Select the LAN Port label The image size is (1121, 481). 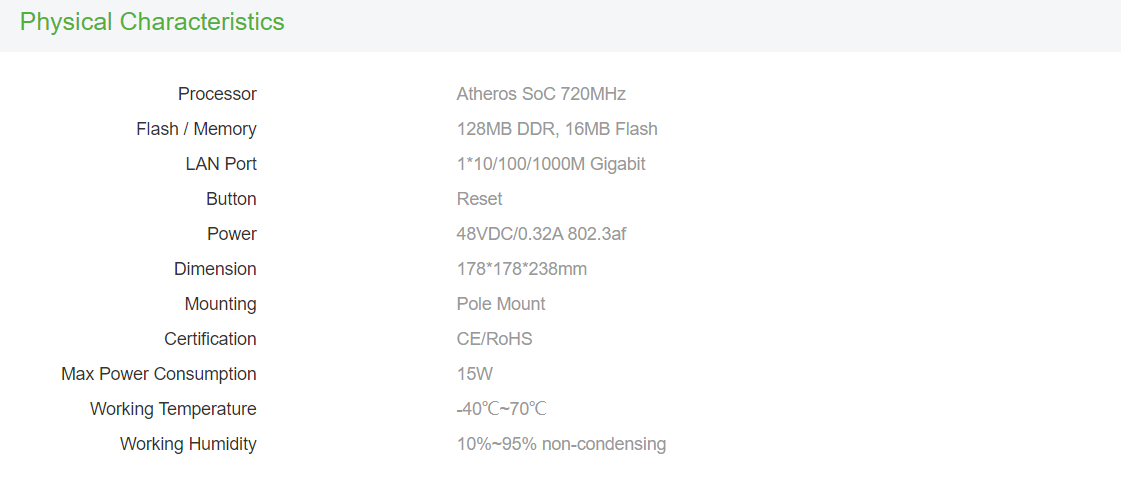[221, 164]
